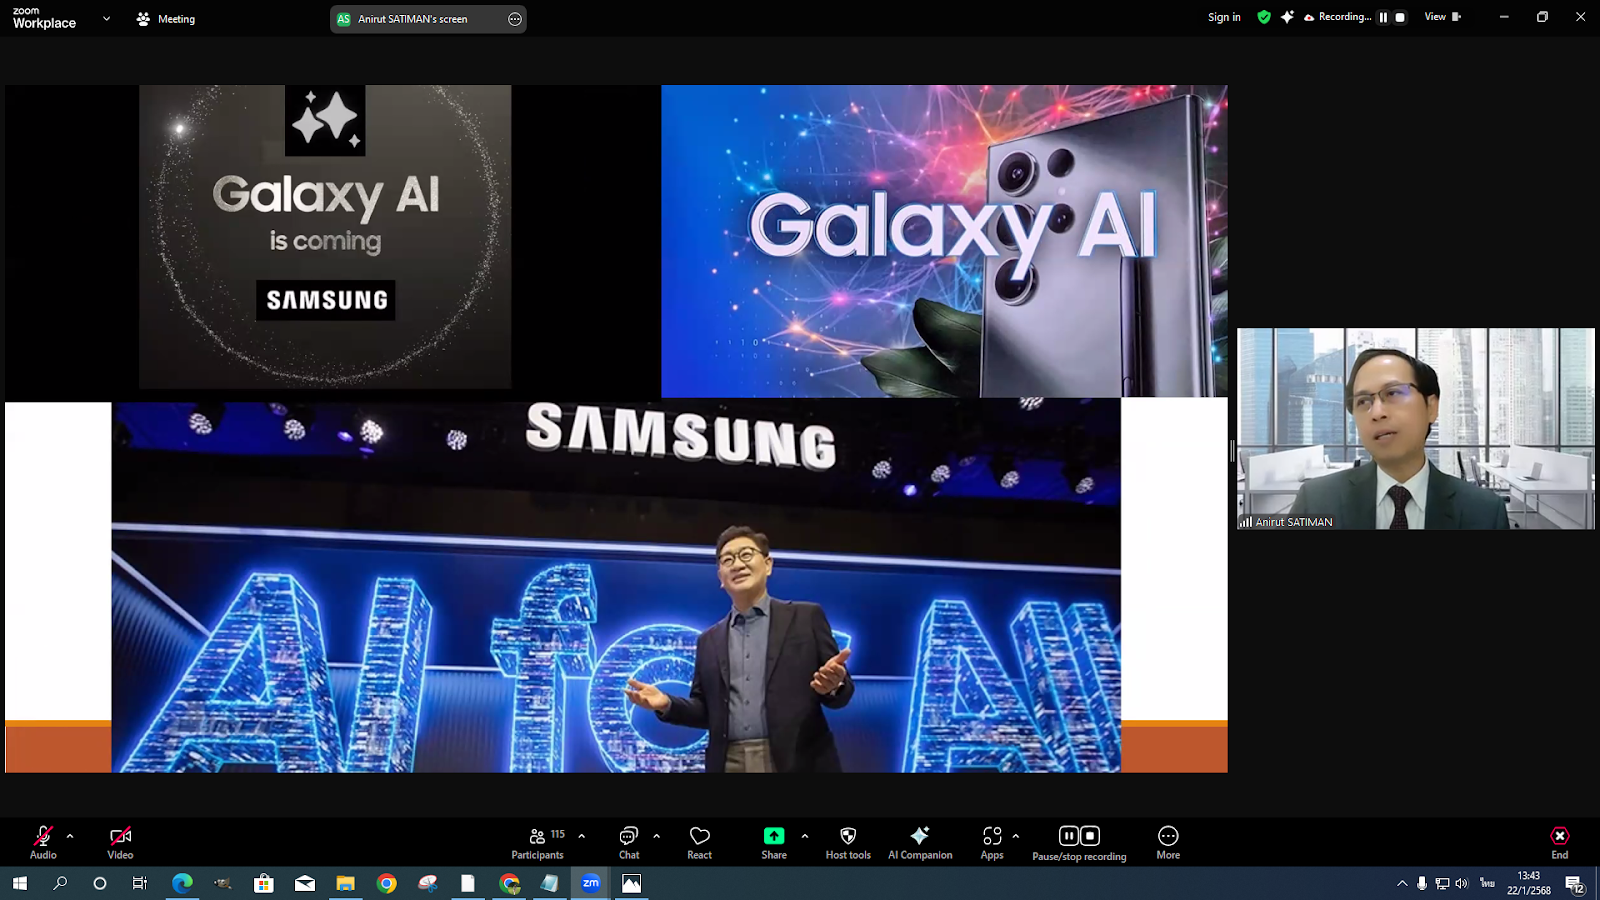Pause recording using the top bar button

(1383, 17)
